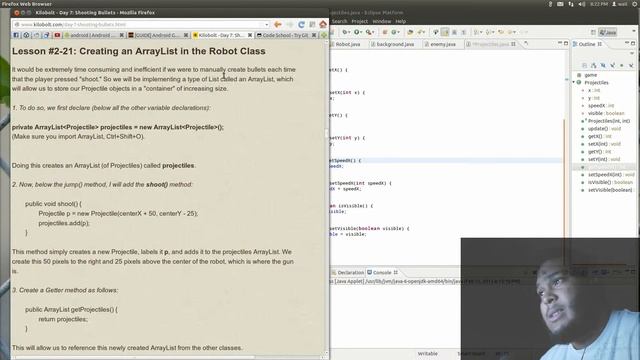The width and height of the screenshot is (640, 360).
Task: Toggle Mark Occurrences highlighted toolbar button
Action: 444,32
